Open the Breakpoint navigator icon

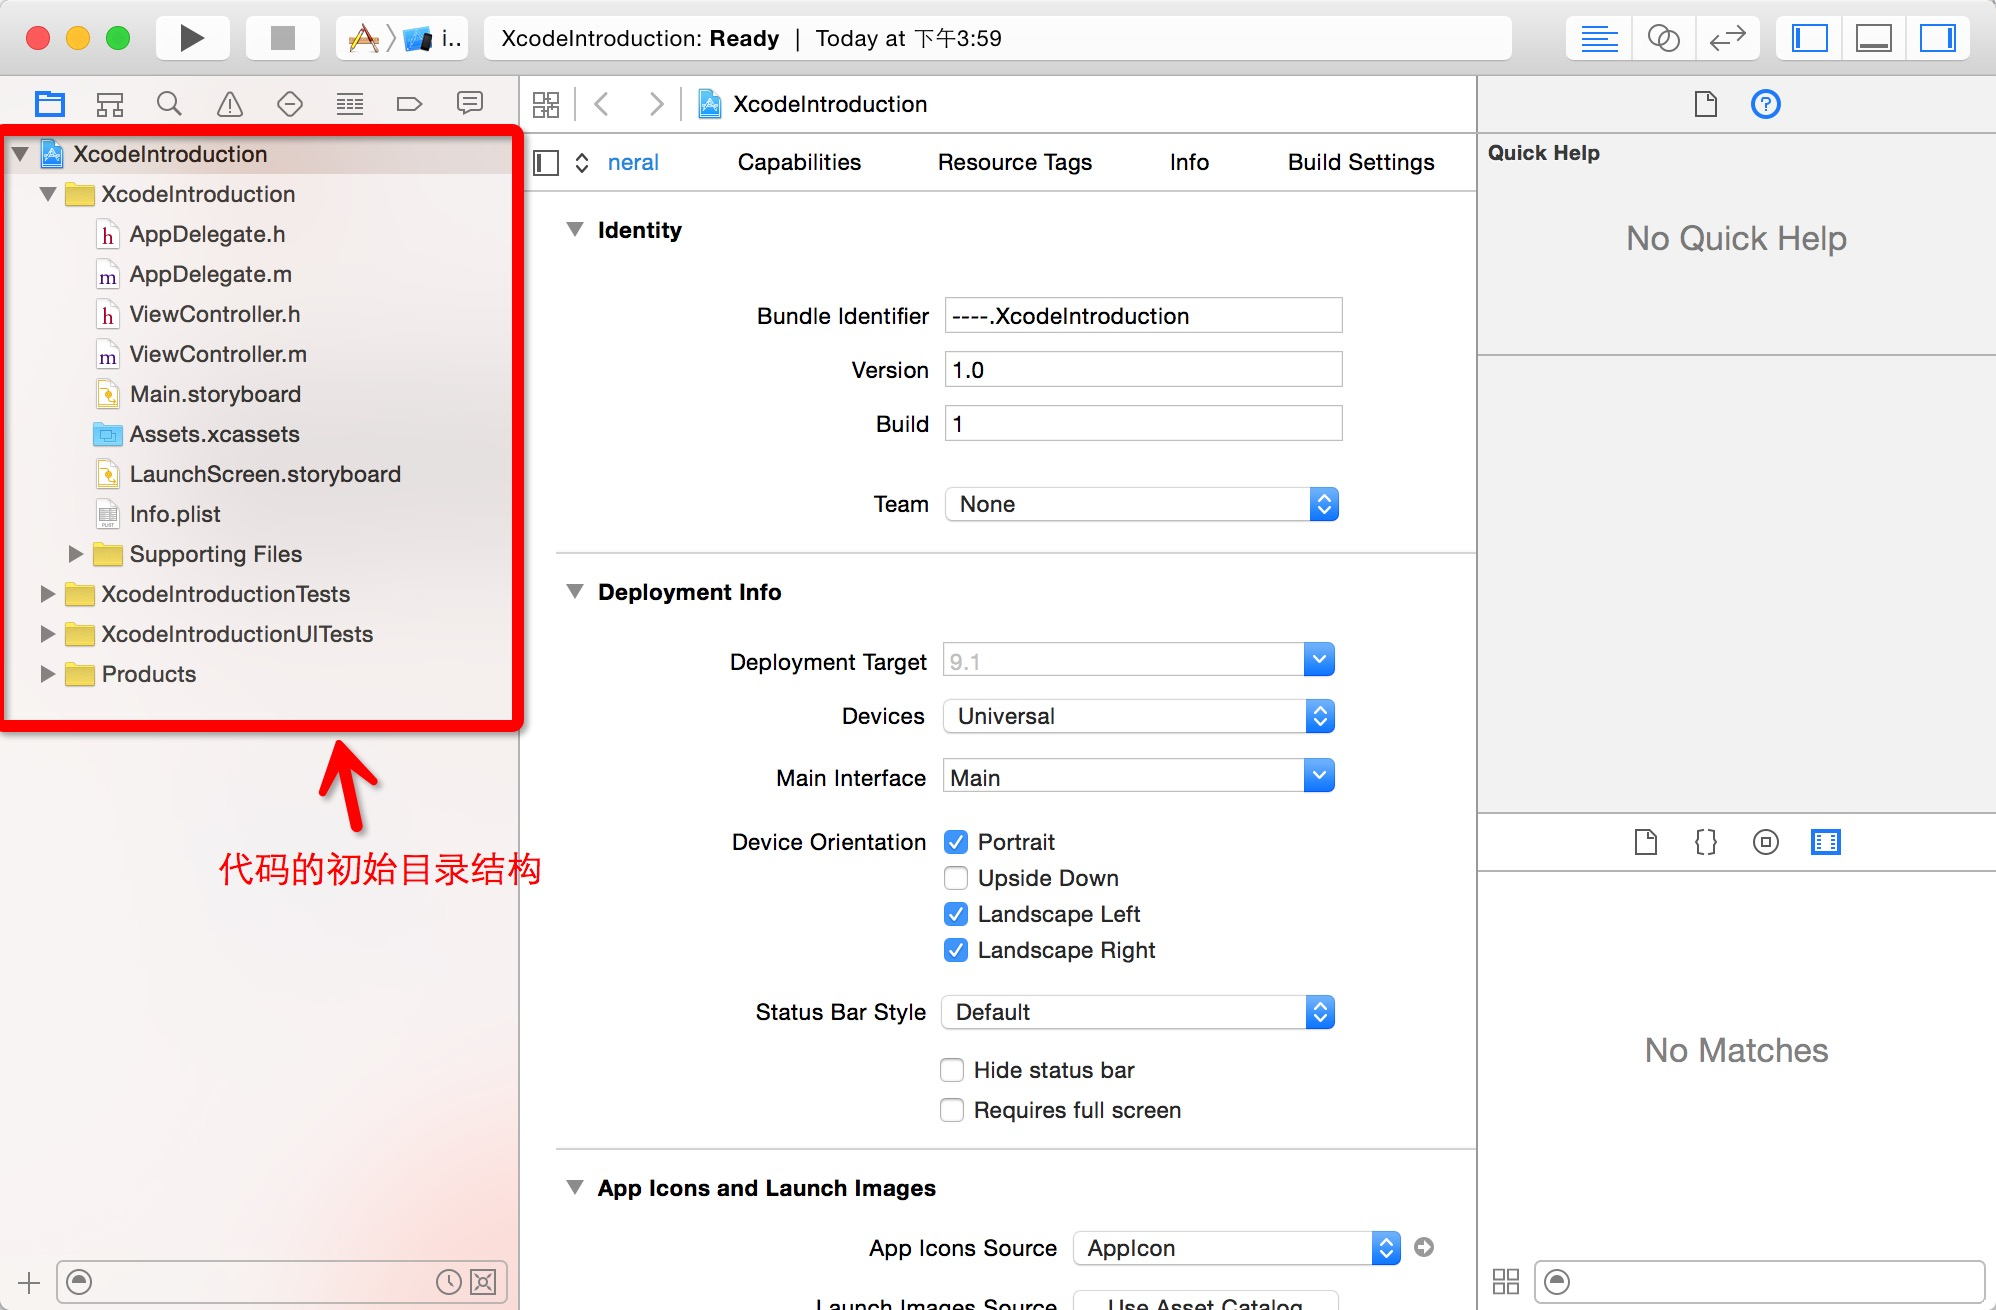tap(409, 103)
